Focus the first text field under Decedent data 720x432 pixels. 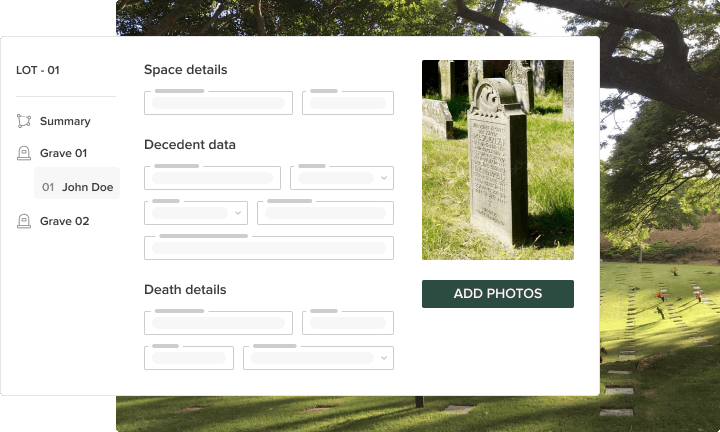click(212, 178)
